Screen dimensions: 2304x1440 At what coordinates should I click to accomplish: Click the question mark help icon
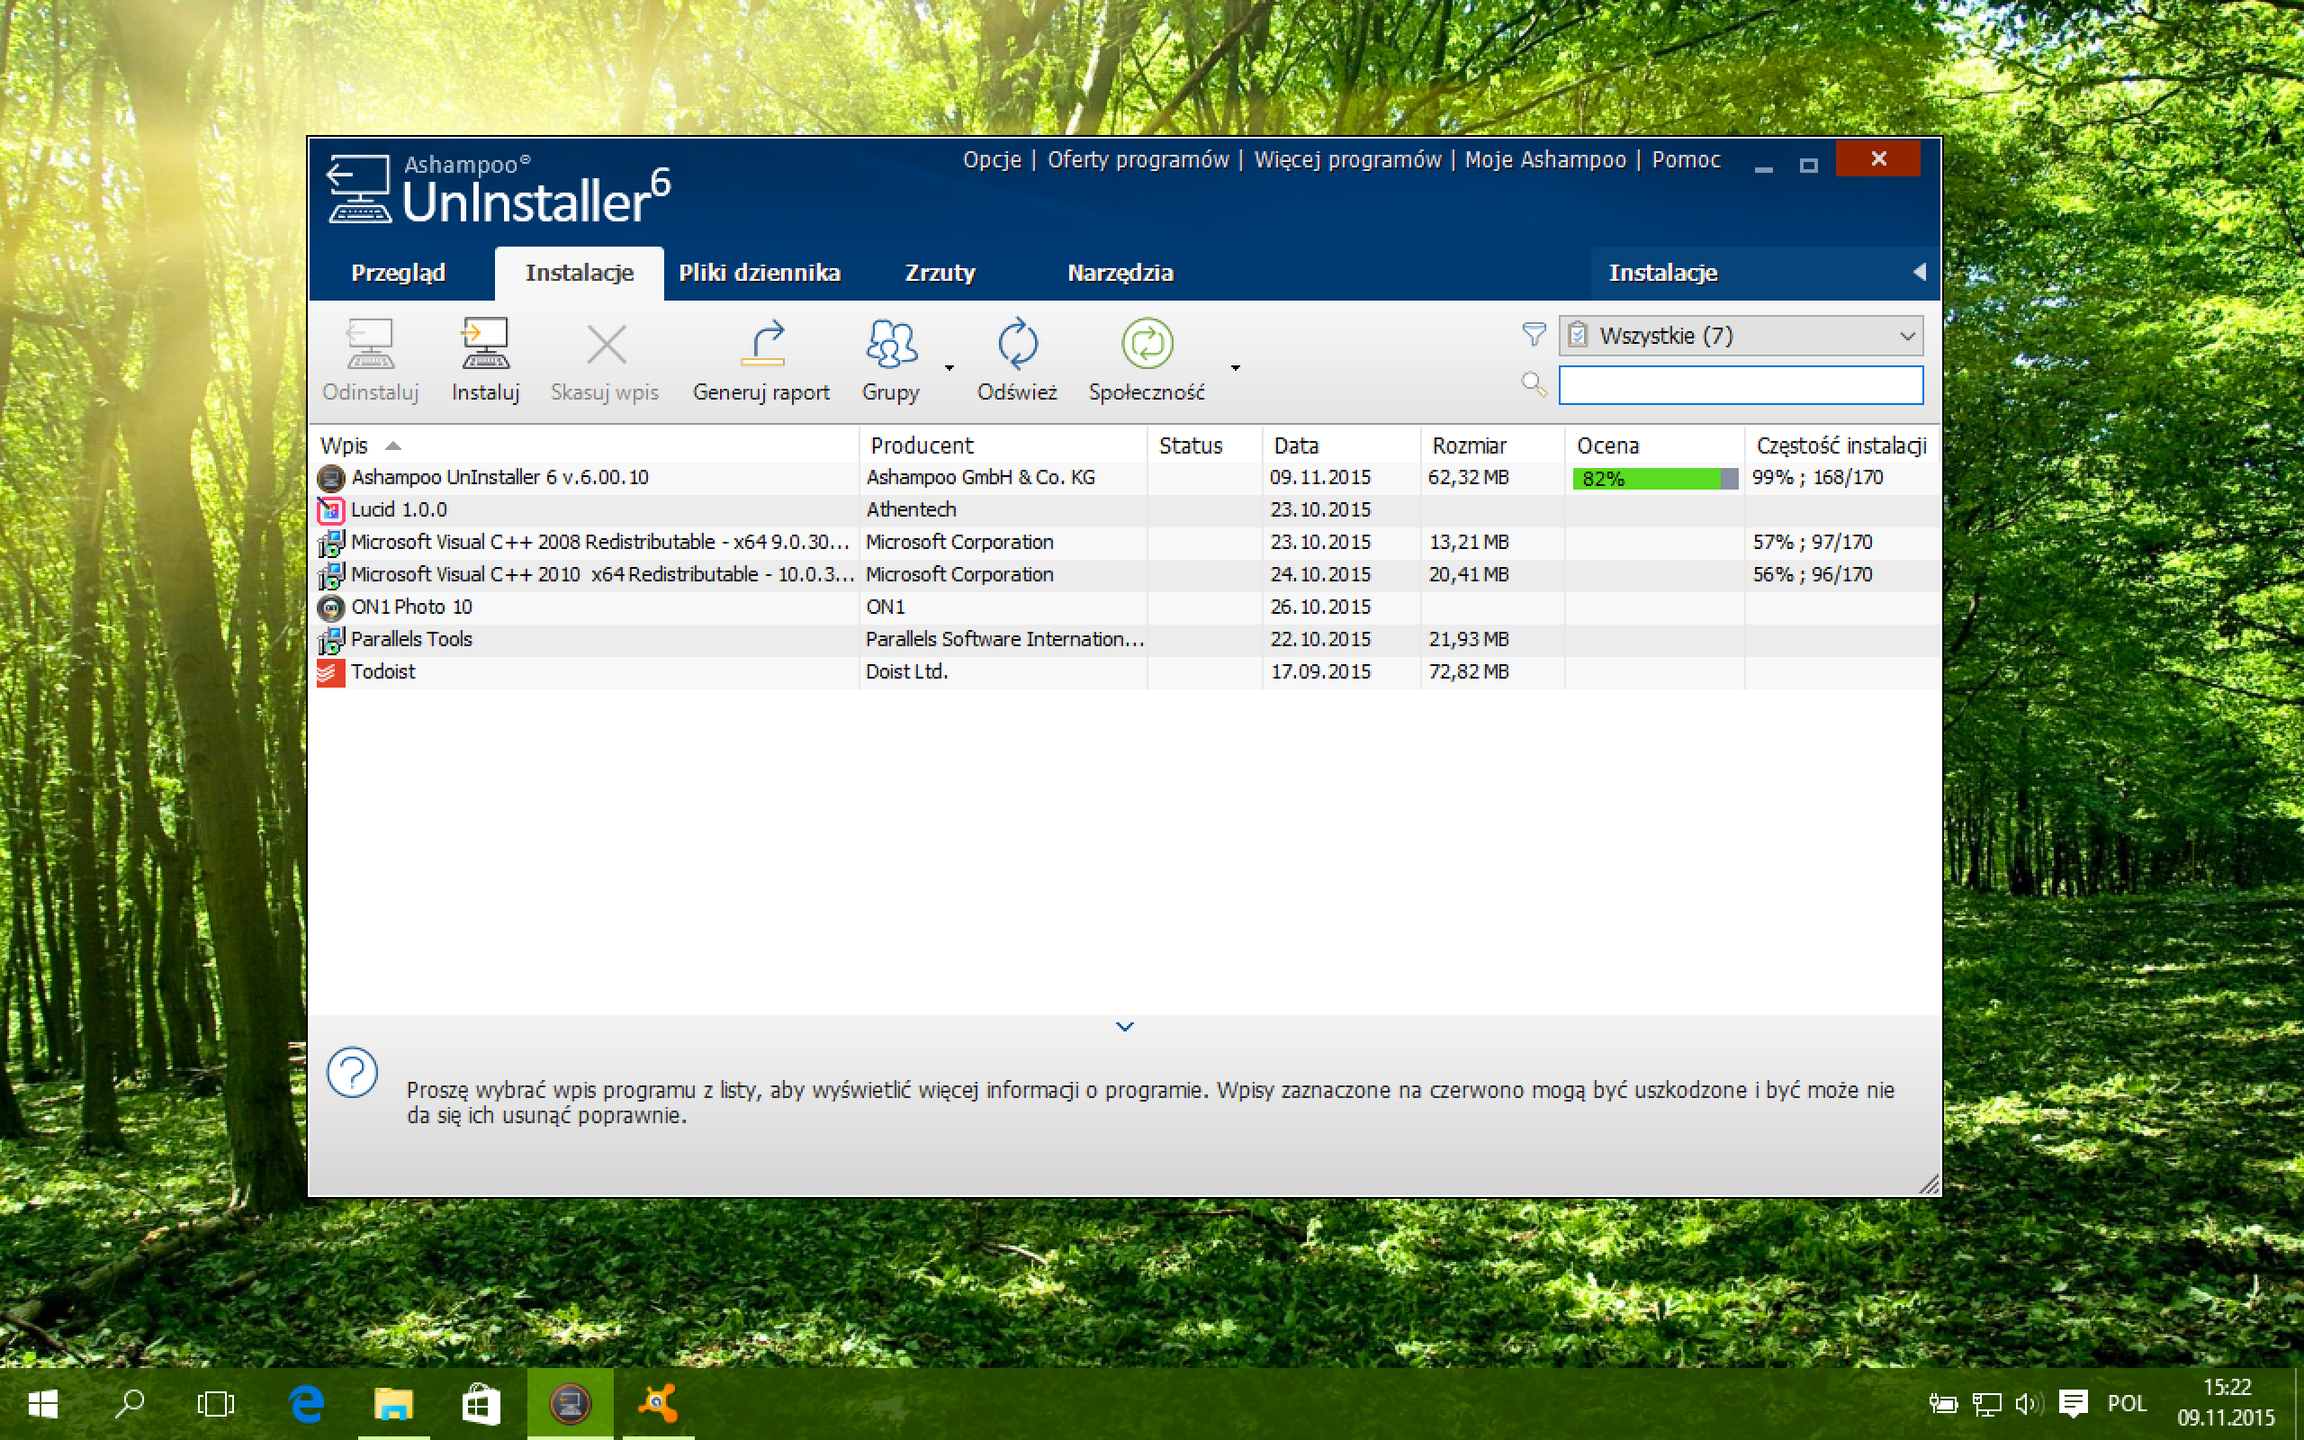point(352,1073)
